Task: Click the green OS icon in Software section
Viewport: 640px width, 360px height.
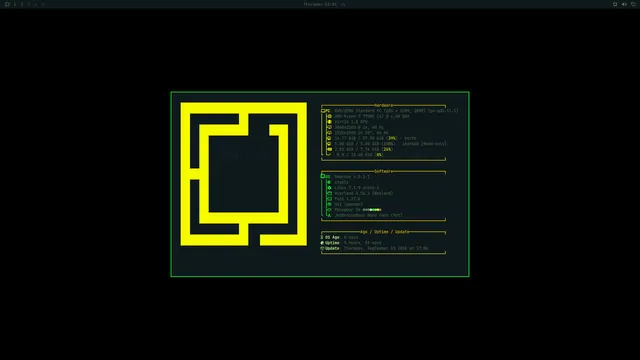Action: point(323,176)
